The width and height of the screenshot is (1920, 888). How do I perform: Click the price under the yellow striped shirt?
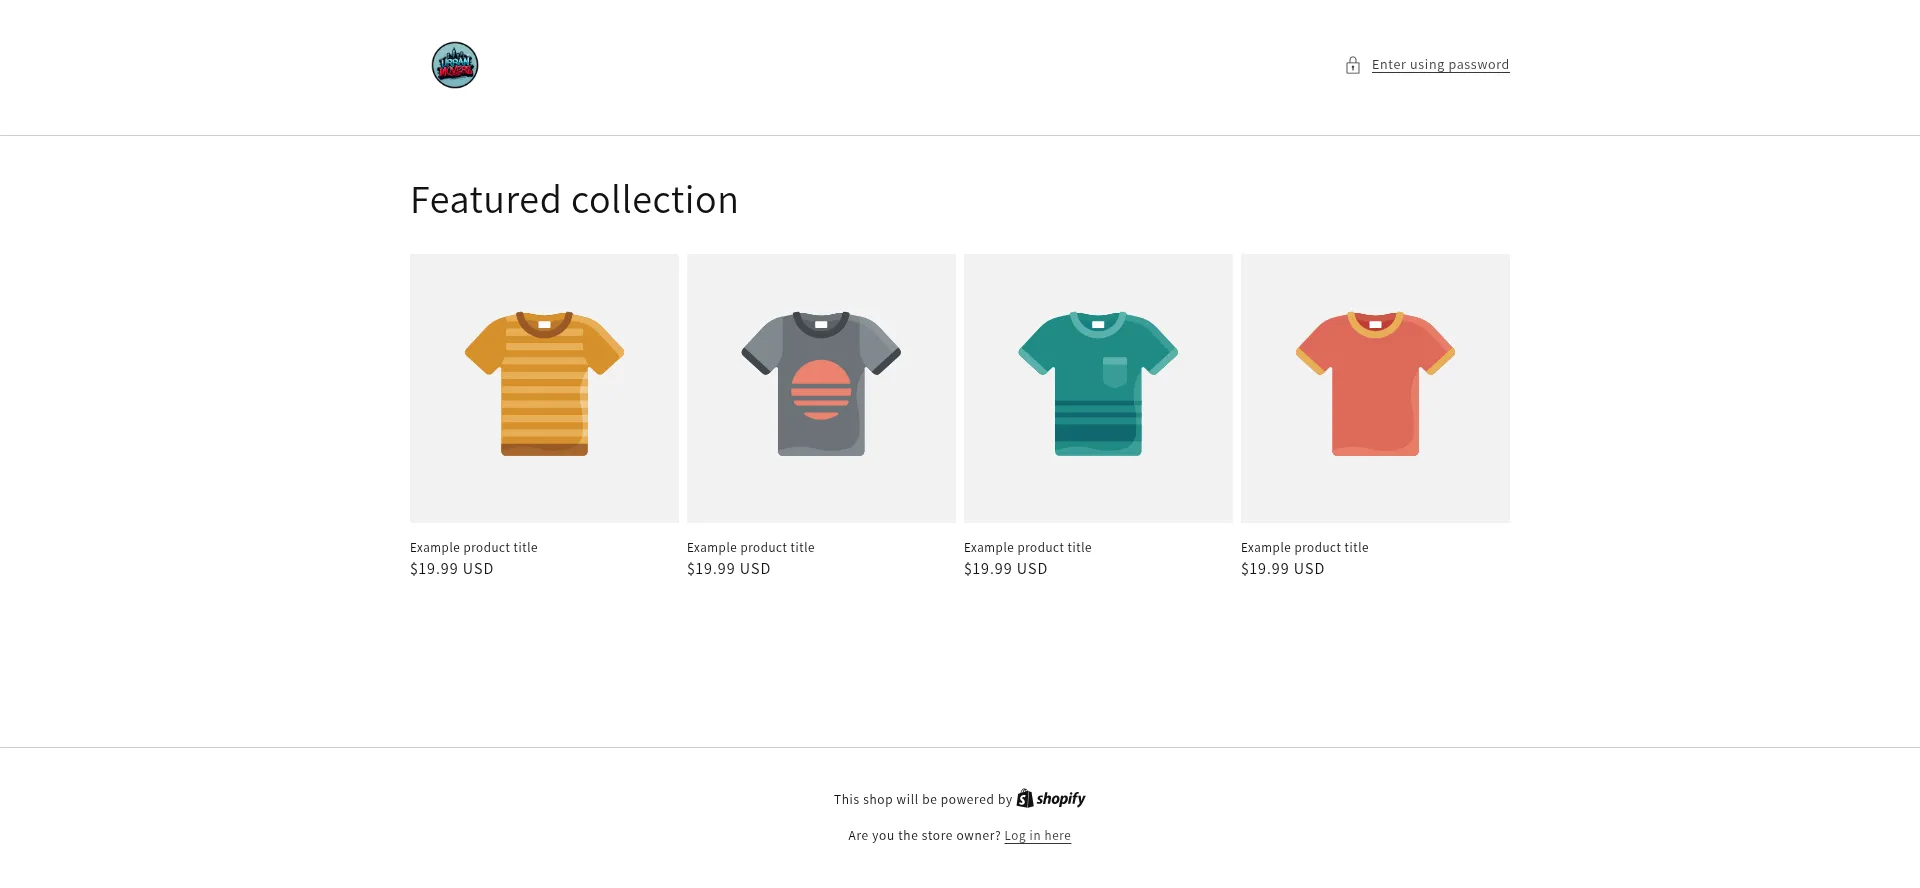point(452,569)
